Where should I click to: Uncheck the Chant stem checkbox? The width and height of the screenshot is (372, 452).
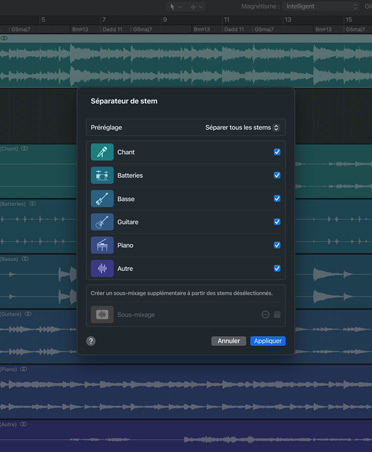click(x=277, y=152)
